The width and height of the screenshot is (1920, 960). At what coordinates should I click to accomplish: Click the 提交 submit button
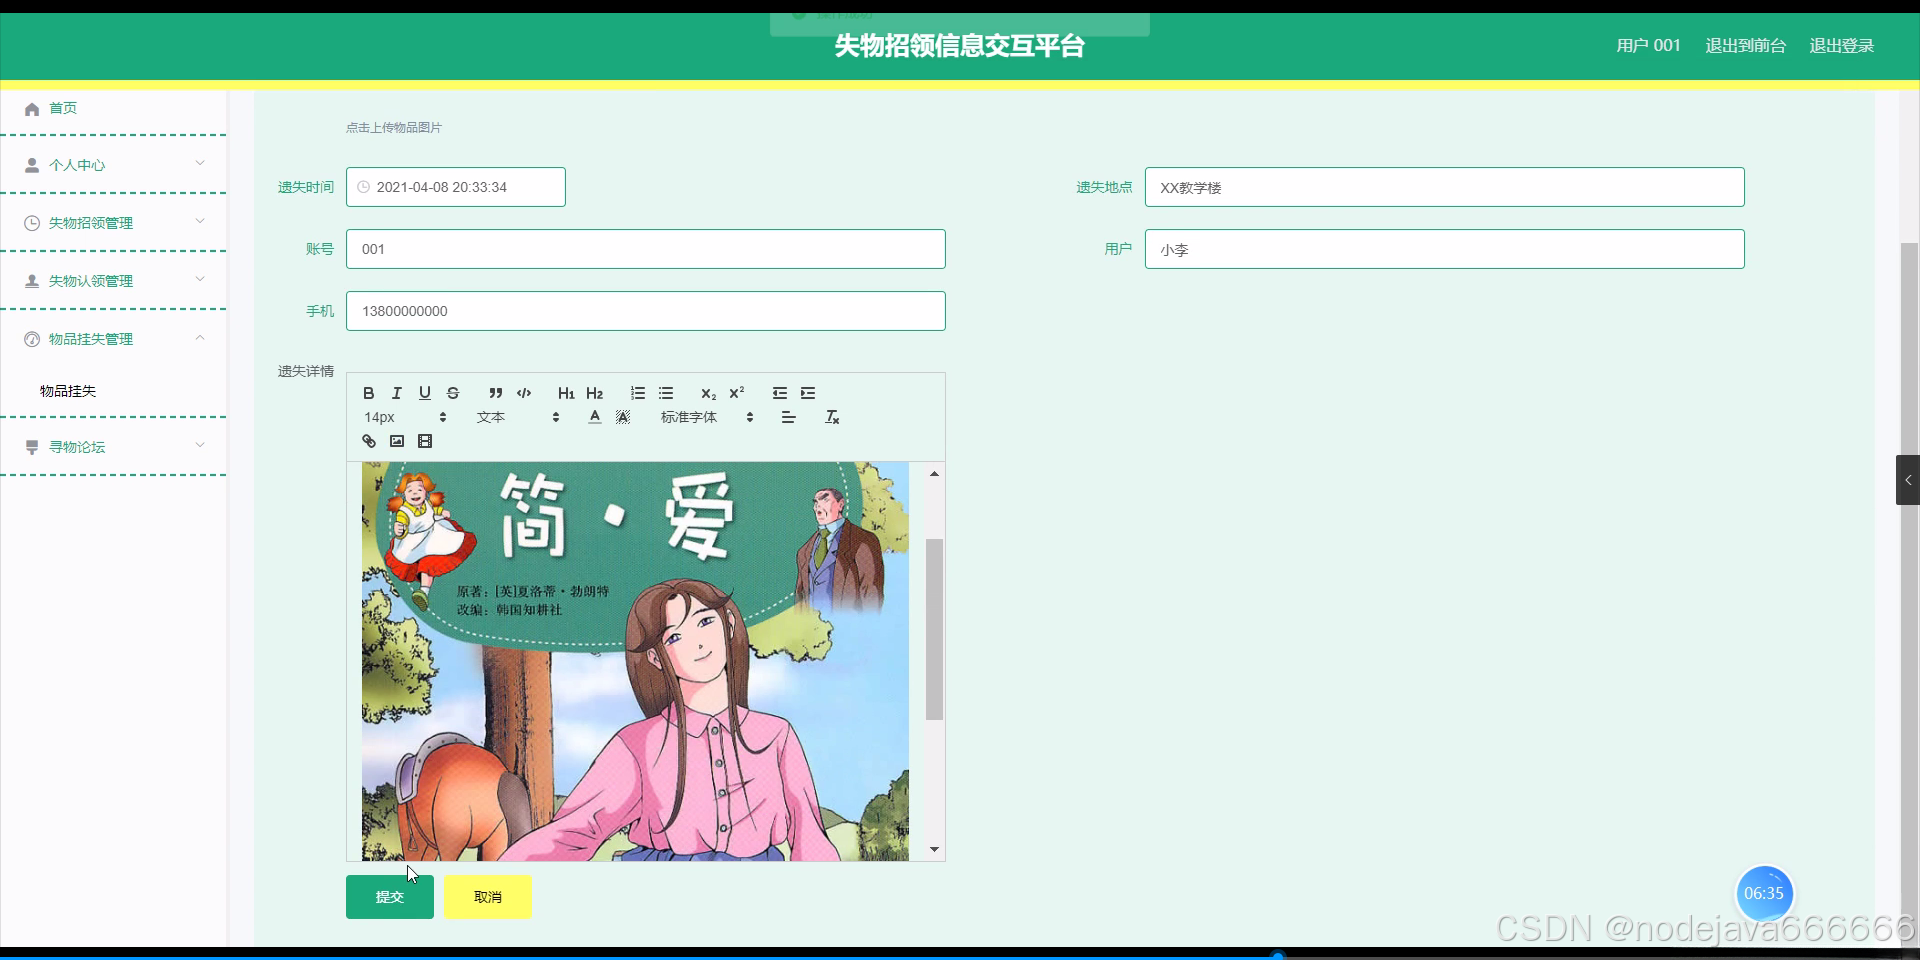tap(390, 897)
